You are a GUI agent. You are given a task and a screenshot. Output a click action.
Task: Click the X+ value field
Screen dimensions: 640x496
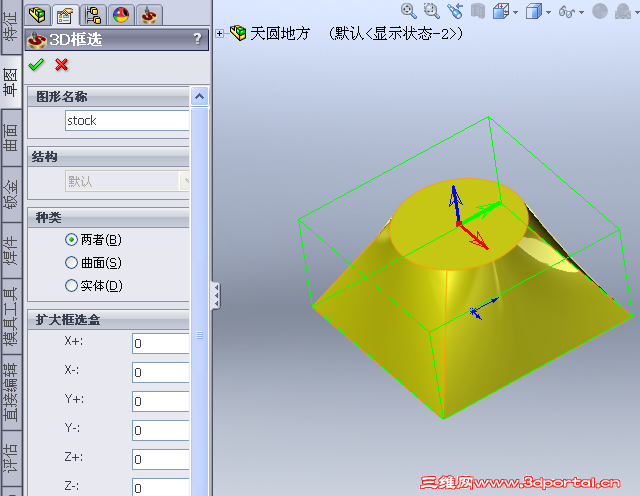pyautogui.click(x=160, y=343)
